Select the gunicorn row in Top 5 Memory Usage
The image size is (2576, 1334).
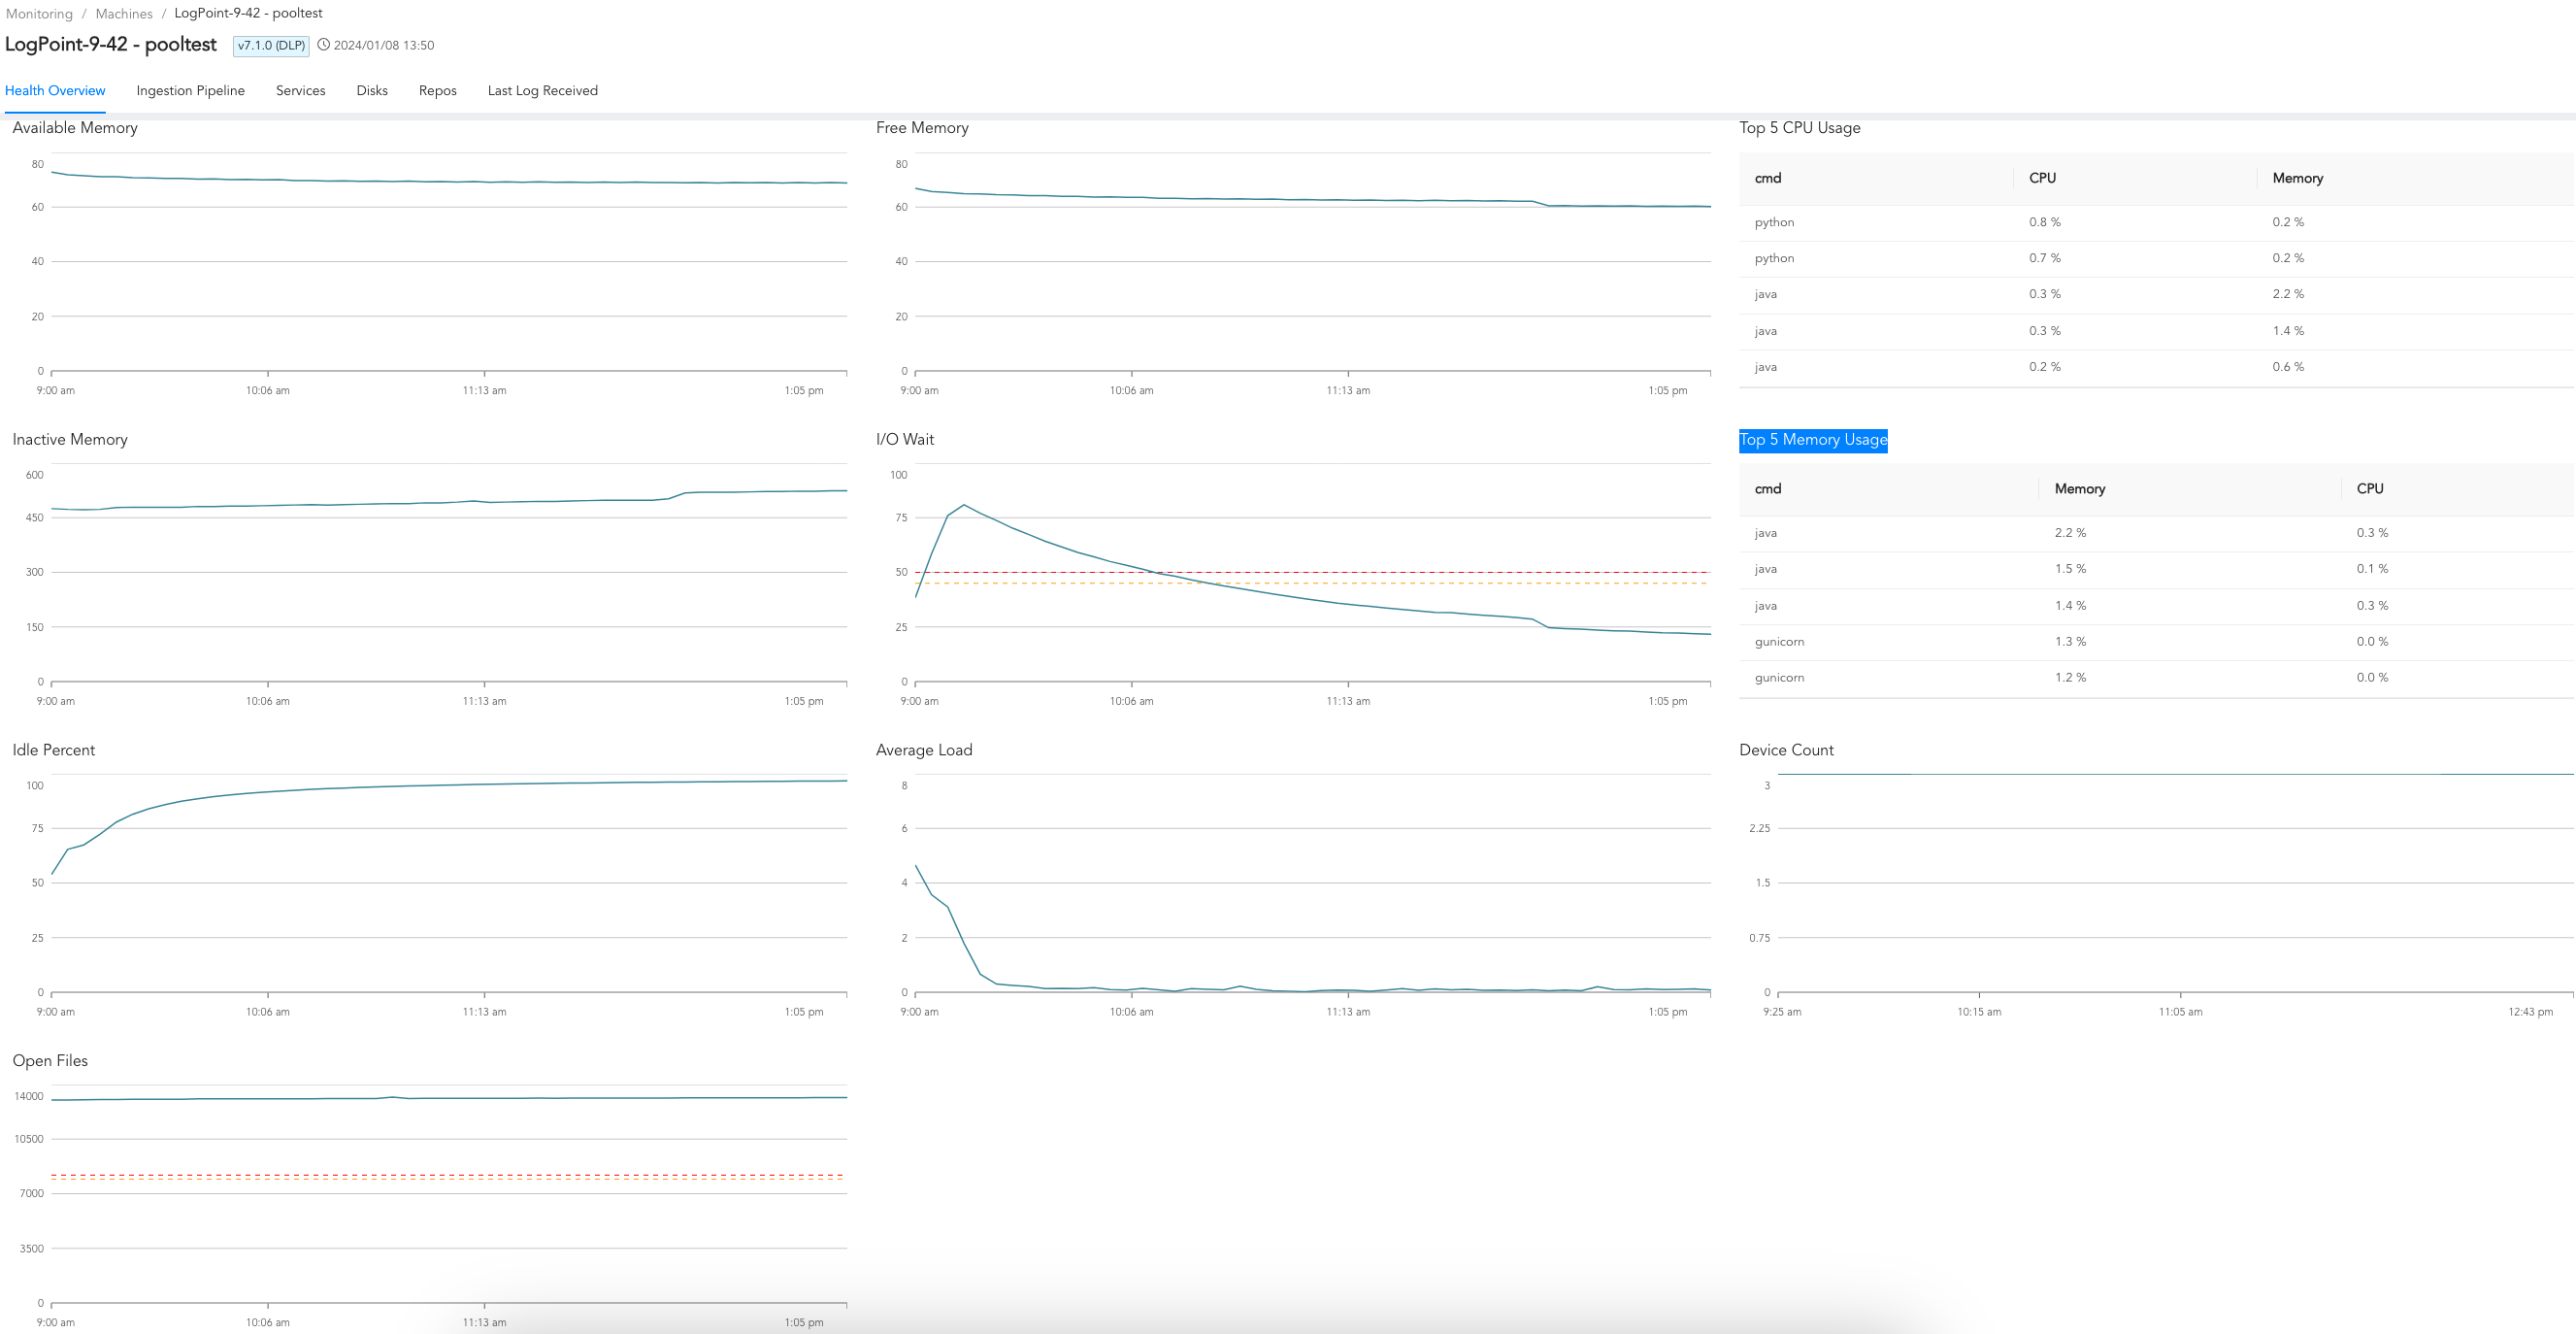[x=1780, y=641]
